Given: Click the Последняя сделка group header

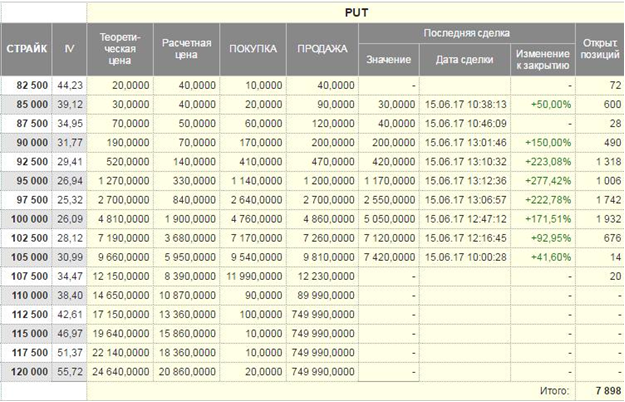Looking at the screenshot, I should point(465,34).
